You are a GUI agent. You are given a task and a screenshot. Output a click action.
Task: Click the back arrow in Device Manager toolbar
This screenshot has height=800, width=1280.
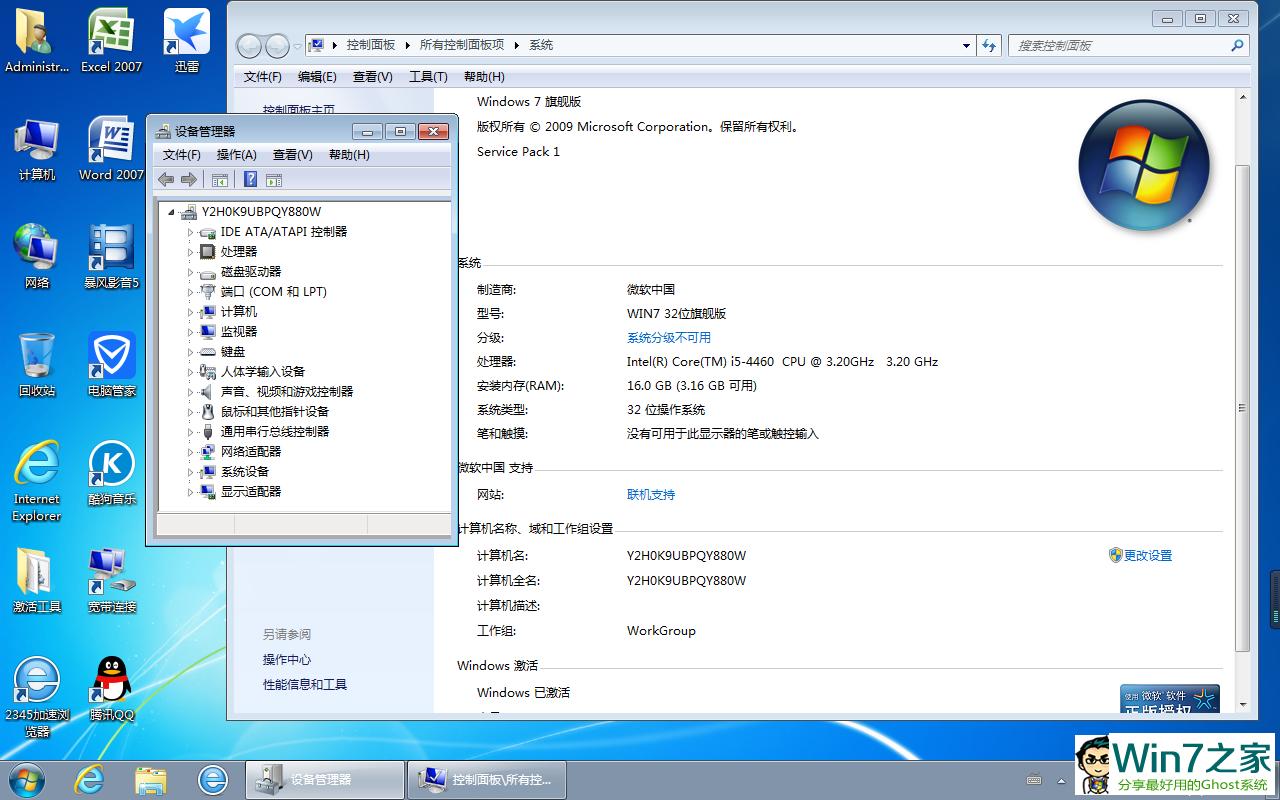click(x=166, y=180)
